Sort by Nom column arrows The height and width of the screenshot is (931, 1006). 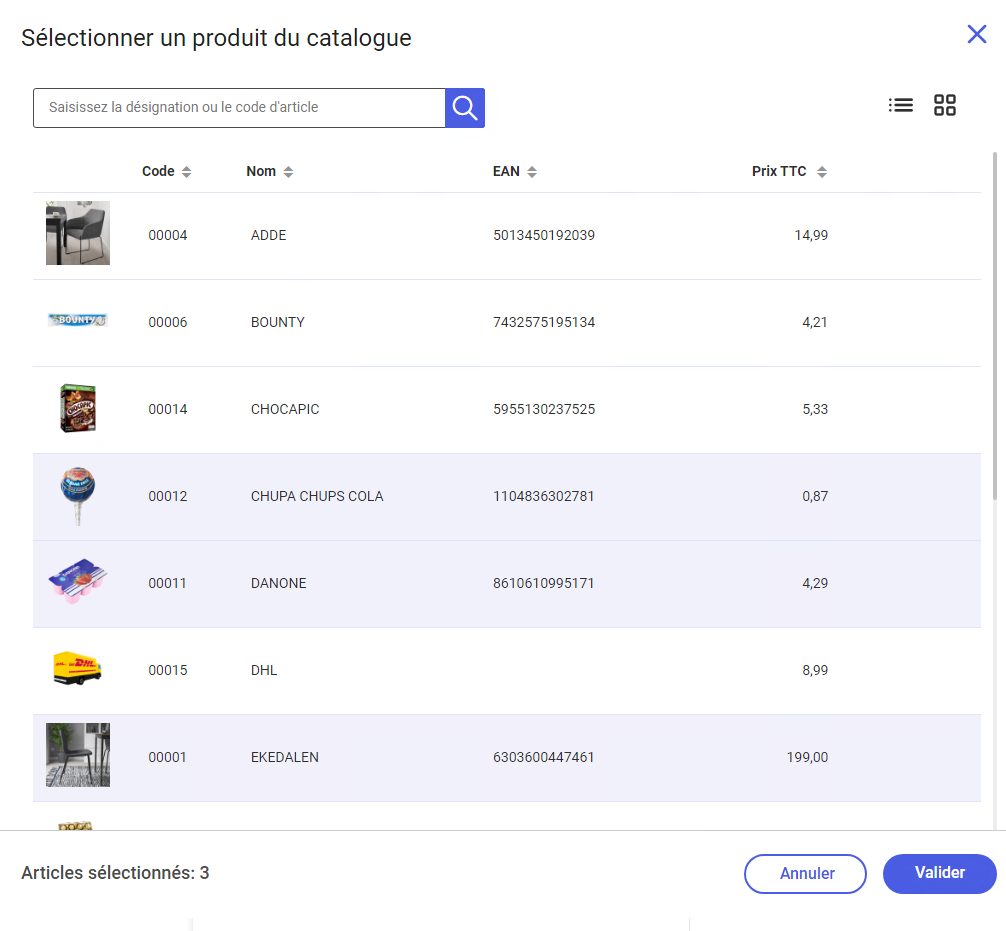pyautogui.click(x=288, y=172)
